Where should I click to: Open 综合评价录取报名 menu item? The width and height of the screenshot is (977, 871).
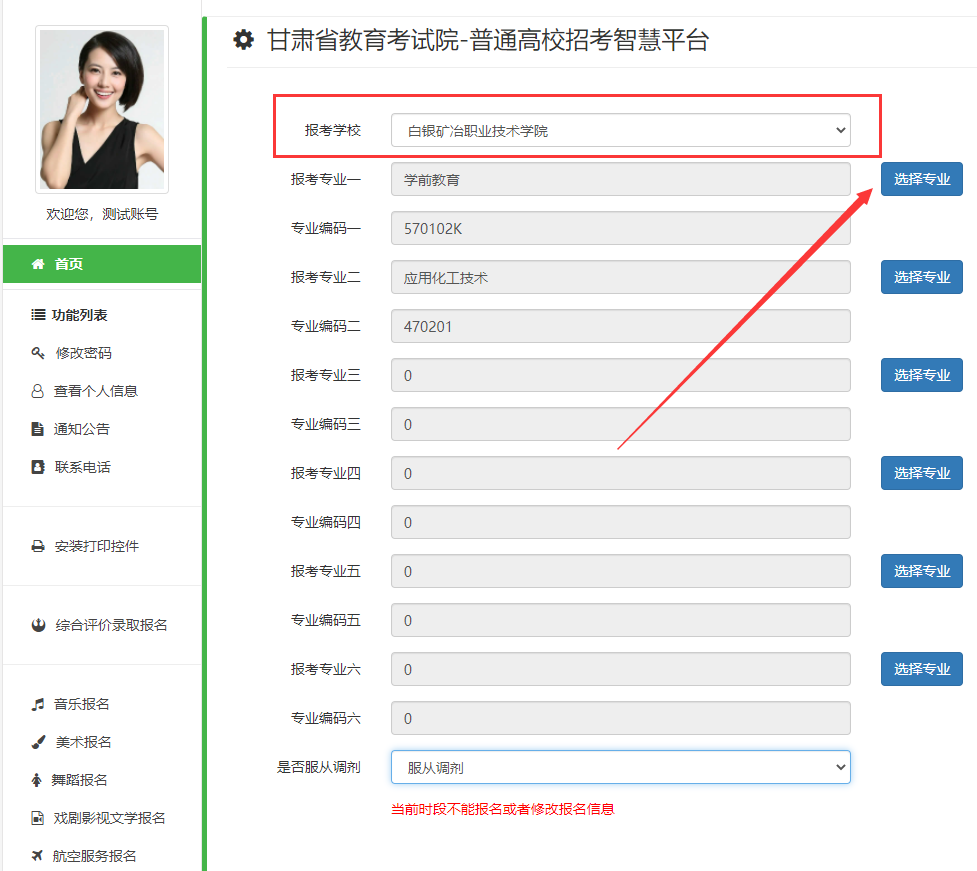(x=111, y=625)
